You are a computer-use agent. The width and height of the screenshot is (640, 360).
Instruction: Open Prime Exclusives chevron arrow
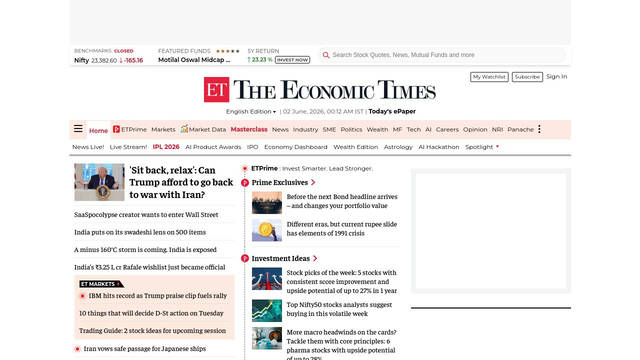click(x=313, y=182)
